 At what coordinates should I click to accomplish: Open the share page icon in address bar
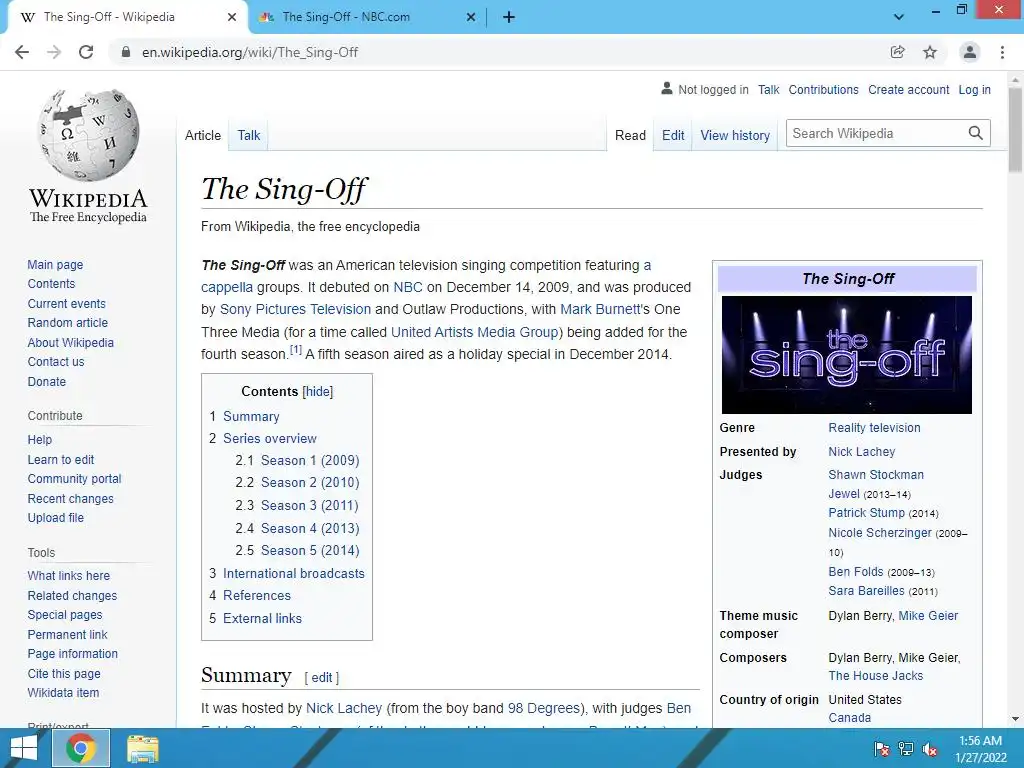[898, 52]
